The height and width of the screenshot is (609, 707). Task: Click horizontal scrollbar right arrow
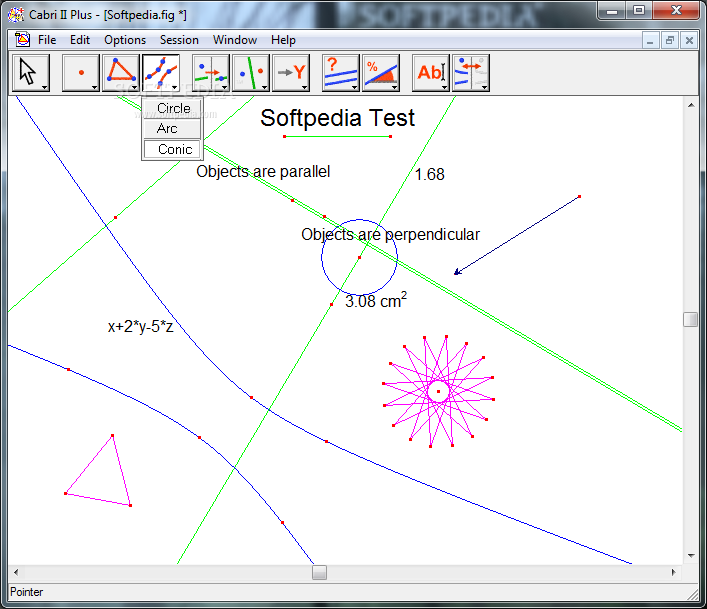point(674,572)
